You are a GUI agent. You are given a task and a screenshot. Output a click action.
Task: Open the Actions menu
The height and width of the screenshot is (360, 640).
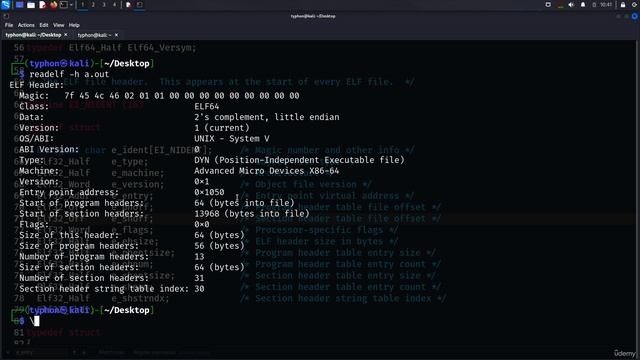[x=26, y=25]
